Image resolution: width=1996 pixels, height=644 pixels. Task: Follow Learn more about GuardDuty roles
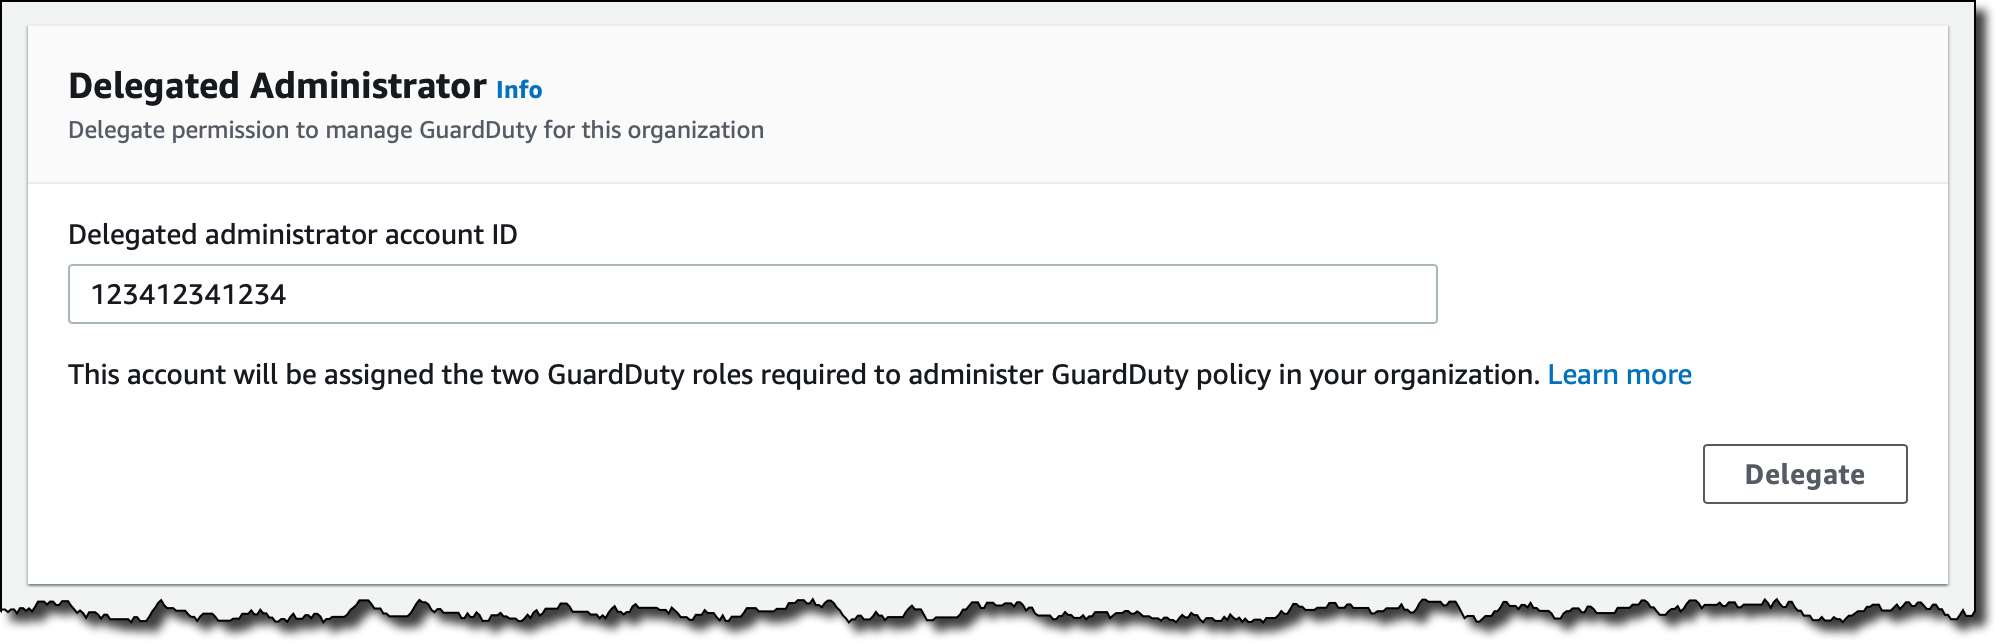pos(1619,375)
